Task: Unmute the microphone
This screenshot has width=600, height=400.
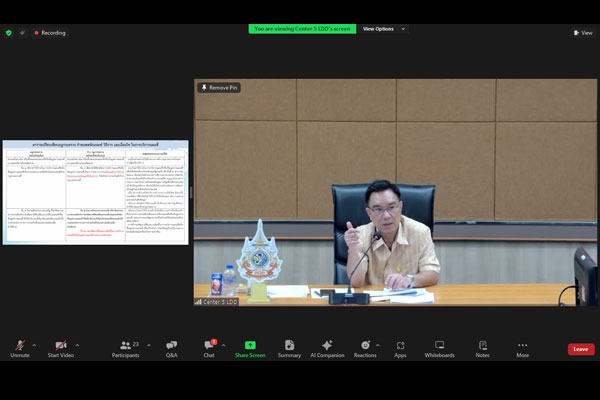Action: click(x=20, y=346)
